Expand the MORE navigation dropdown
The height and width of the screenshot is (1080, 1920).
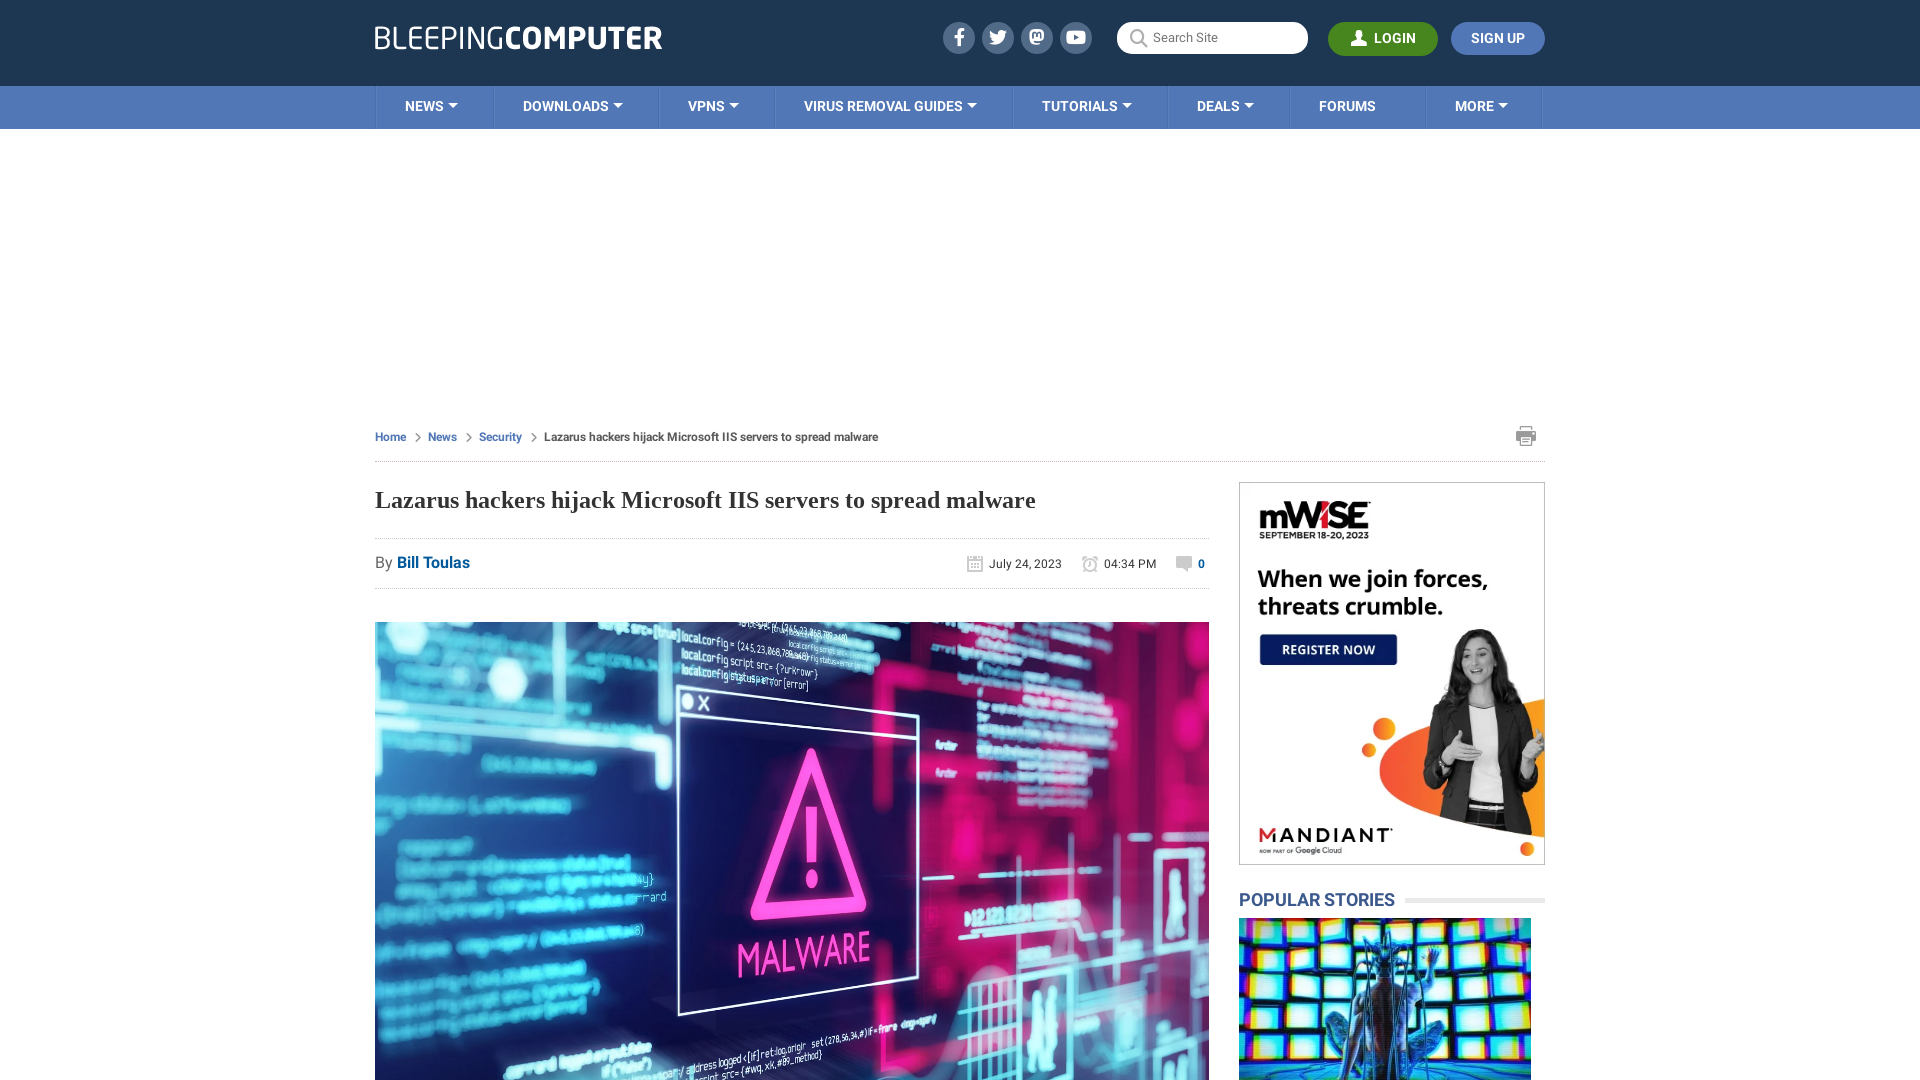pos(1481,107)
